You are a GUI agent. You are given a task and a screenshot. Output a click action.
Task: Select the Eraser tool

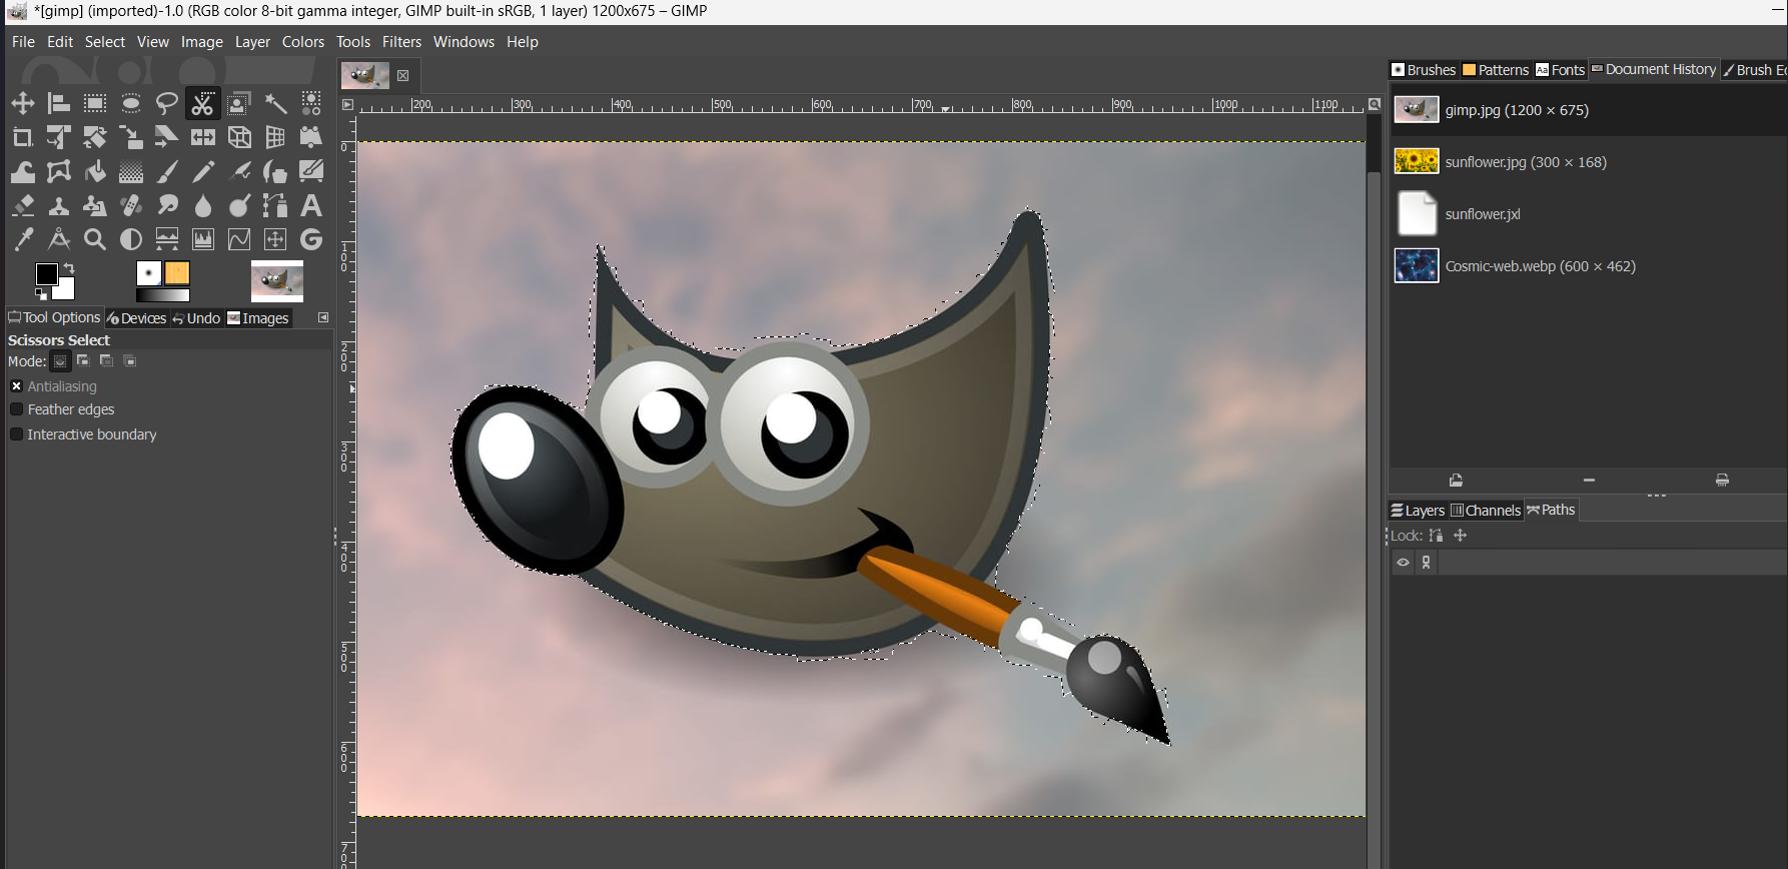click(22, 205)
